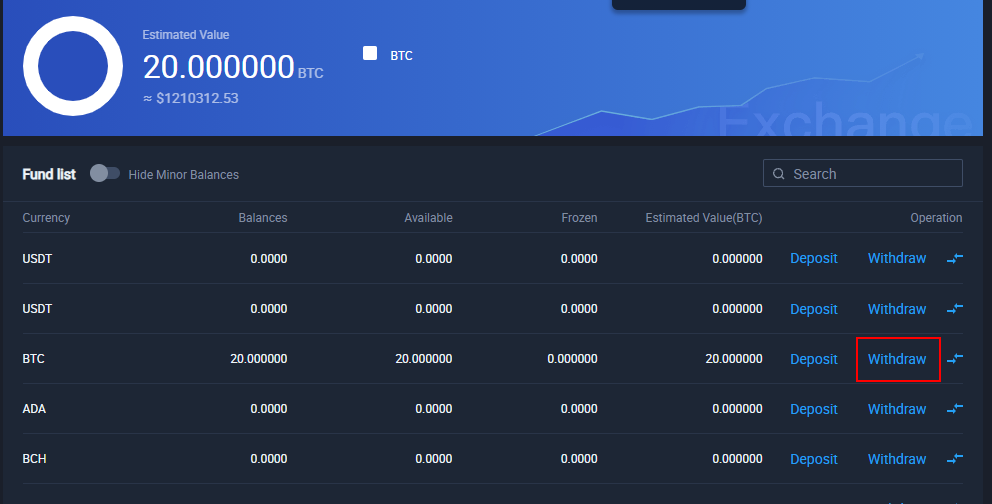
Task: Click the magnifier icon in the Search box
Action: coord(779,173)
